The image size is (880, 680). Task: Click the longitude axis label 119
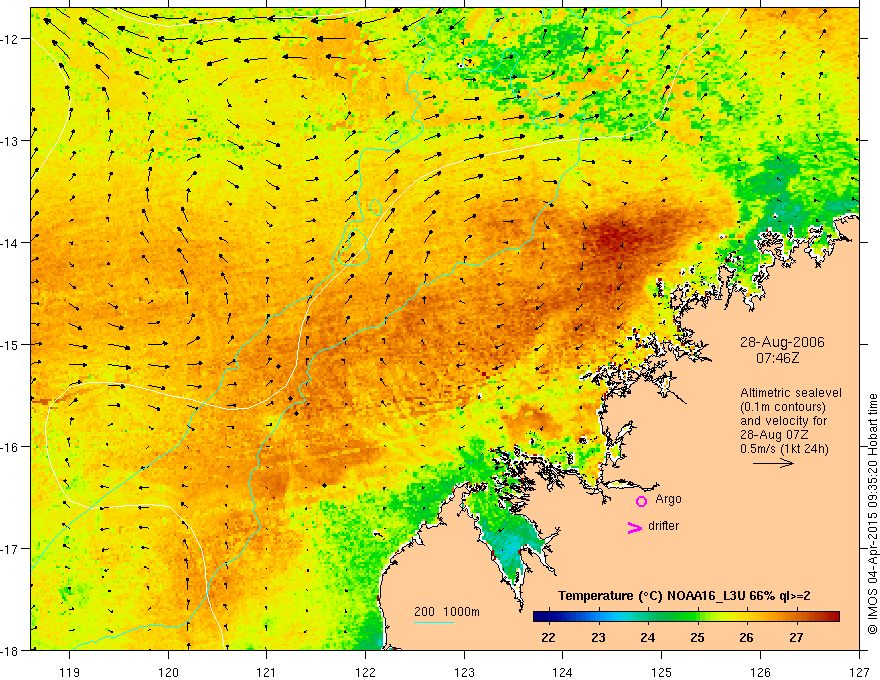click(x=70, y=672)
